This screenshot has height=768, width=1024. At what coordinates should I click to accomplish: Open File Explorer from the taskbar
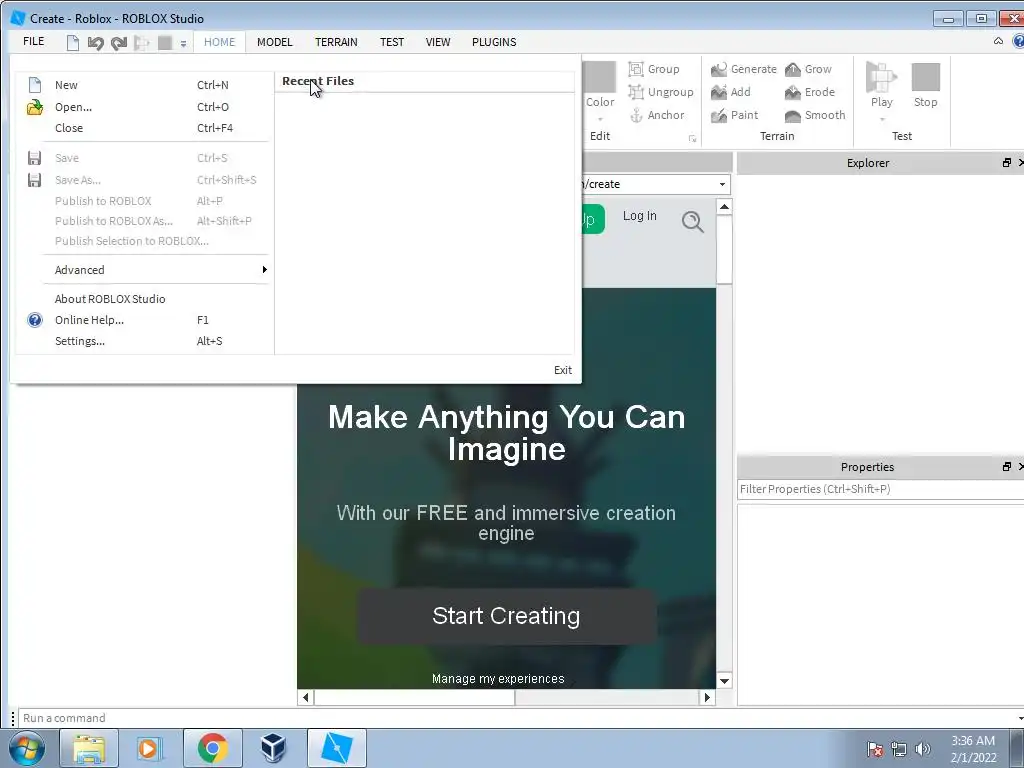(89, 748)
